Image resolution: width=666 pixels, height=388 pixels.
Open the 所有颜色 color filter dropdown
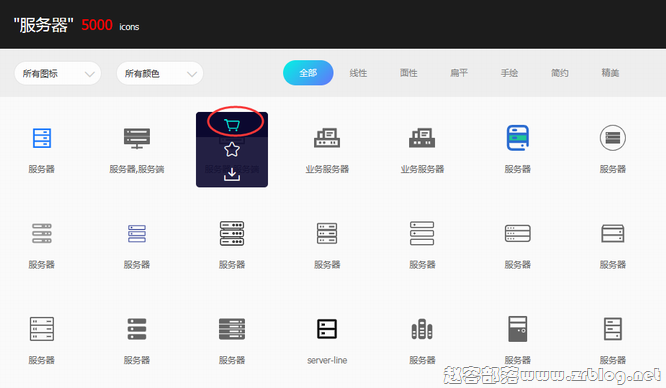coord(160,74)
